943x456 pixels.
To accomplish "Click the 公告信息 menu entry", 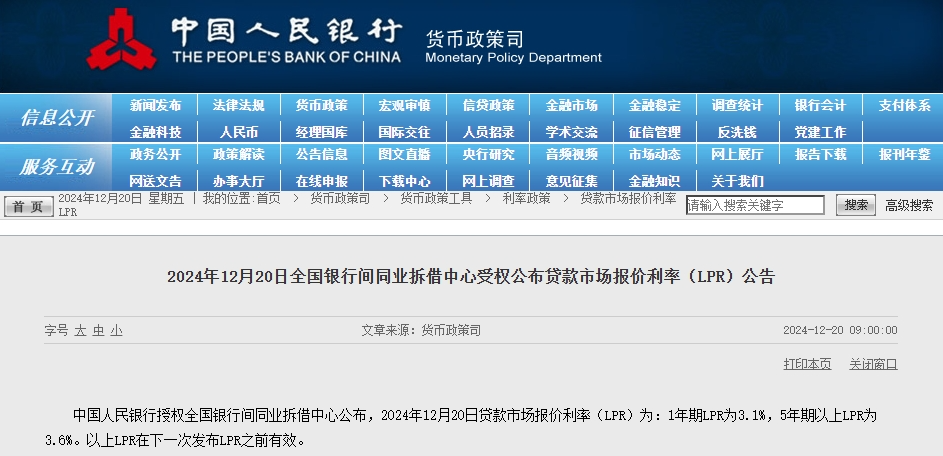I will click(321, 154).
